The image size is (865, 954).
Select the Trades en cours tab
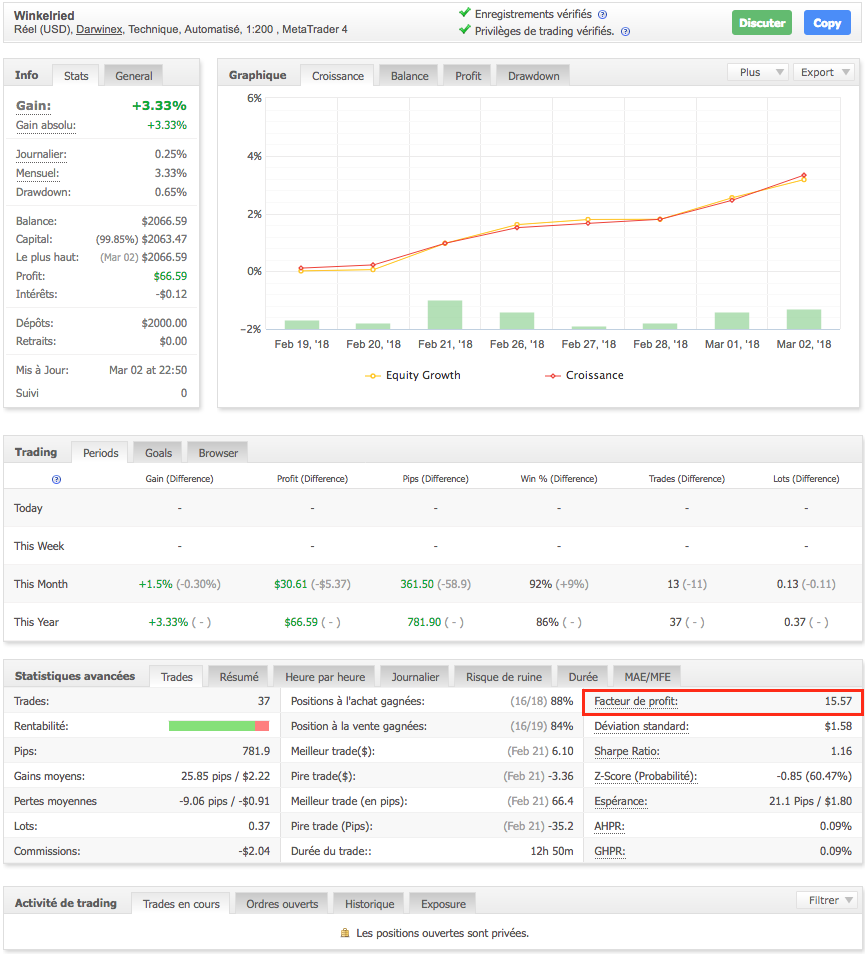[x=181, y=904]
